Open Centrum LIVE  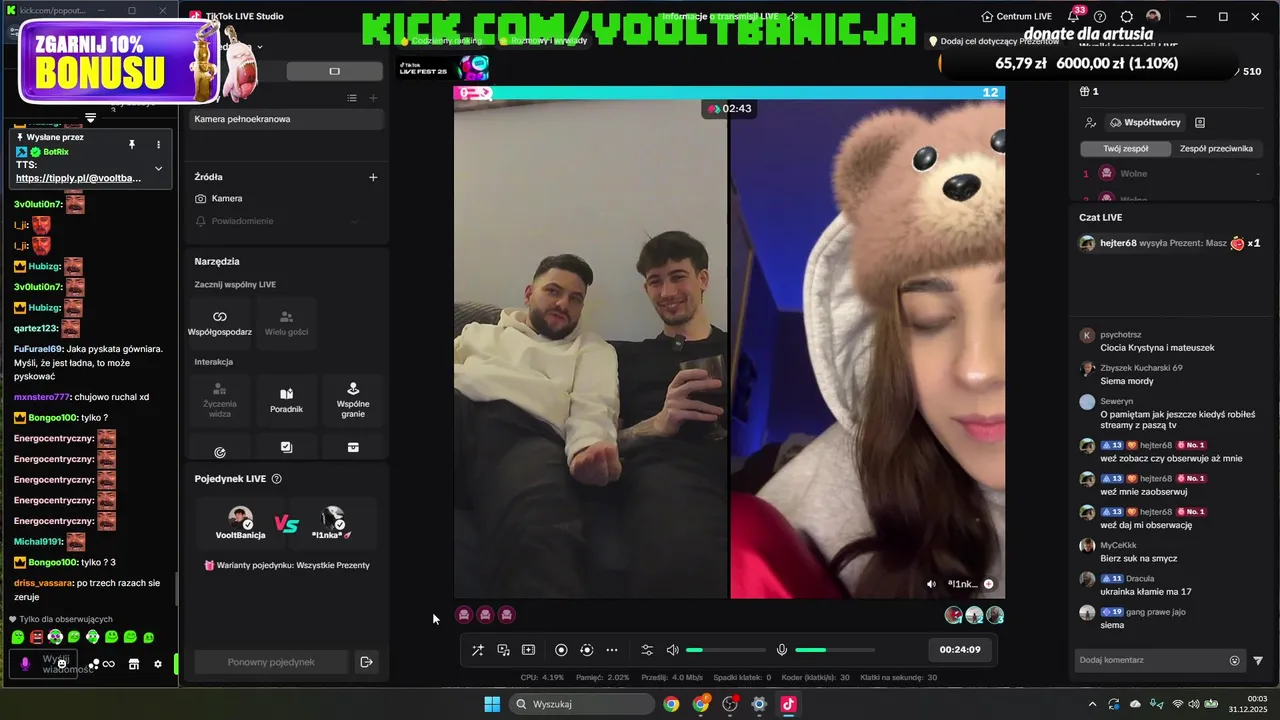[1017, 16]
